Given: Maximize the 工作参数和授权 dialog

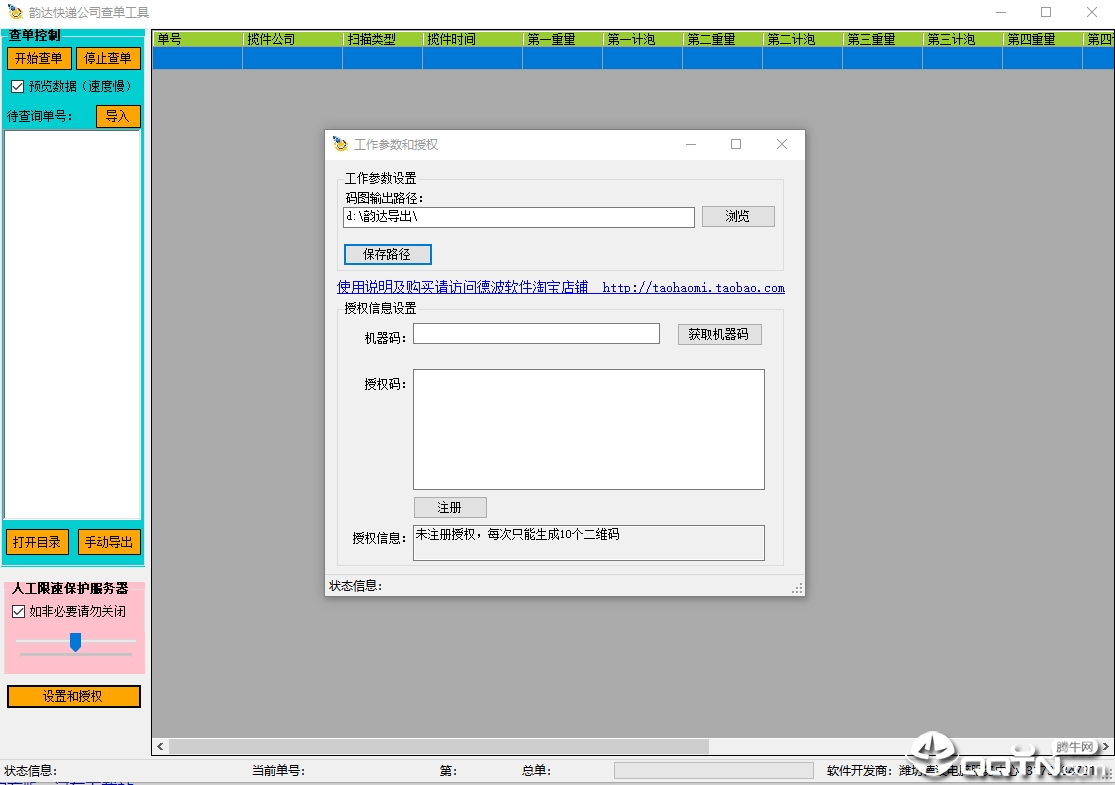Looking at the screenshot, I should pyautogui.click(x=736, y=144).
